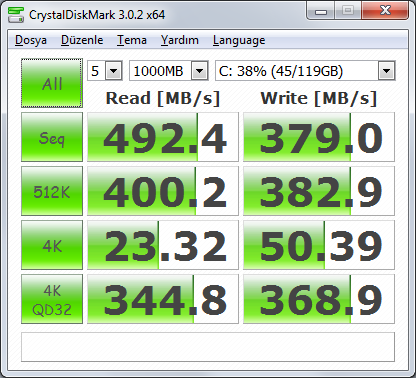Start the 512K random test
Screen dimensions: 416x378
pos(52,191)
